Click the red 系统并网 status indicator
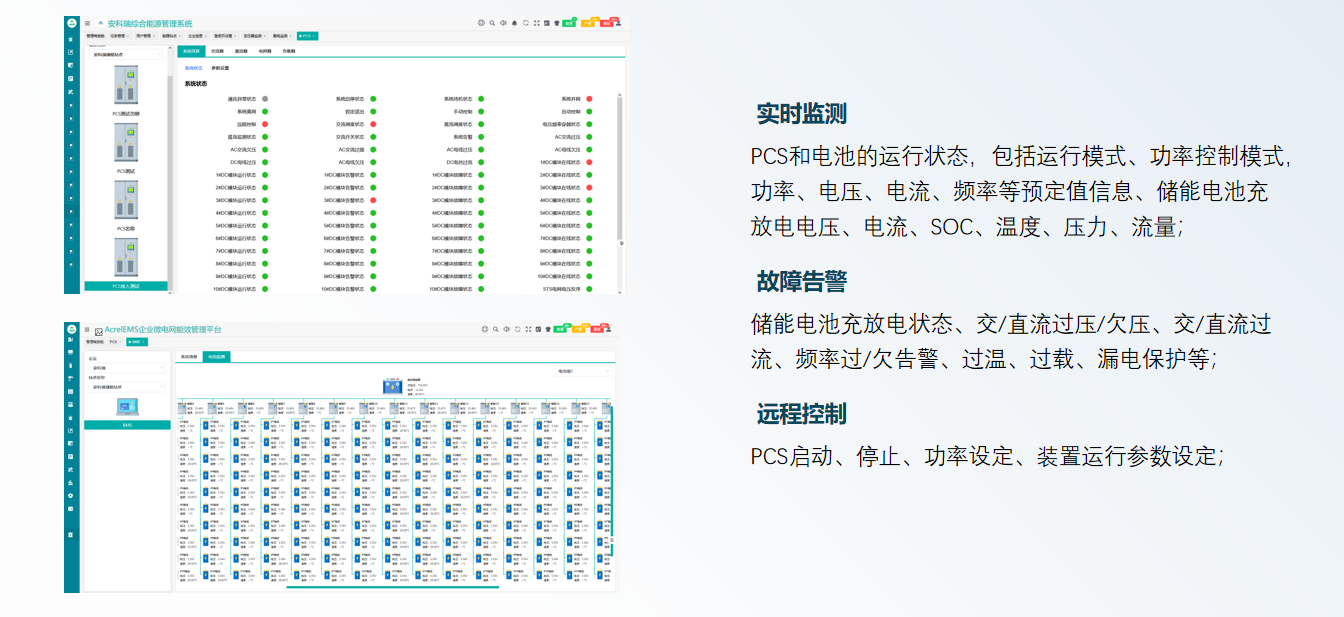1344x617 pixels. [590, 99]
